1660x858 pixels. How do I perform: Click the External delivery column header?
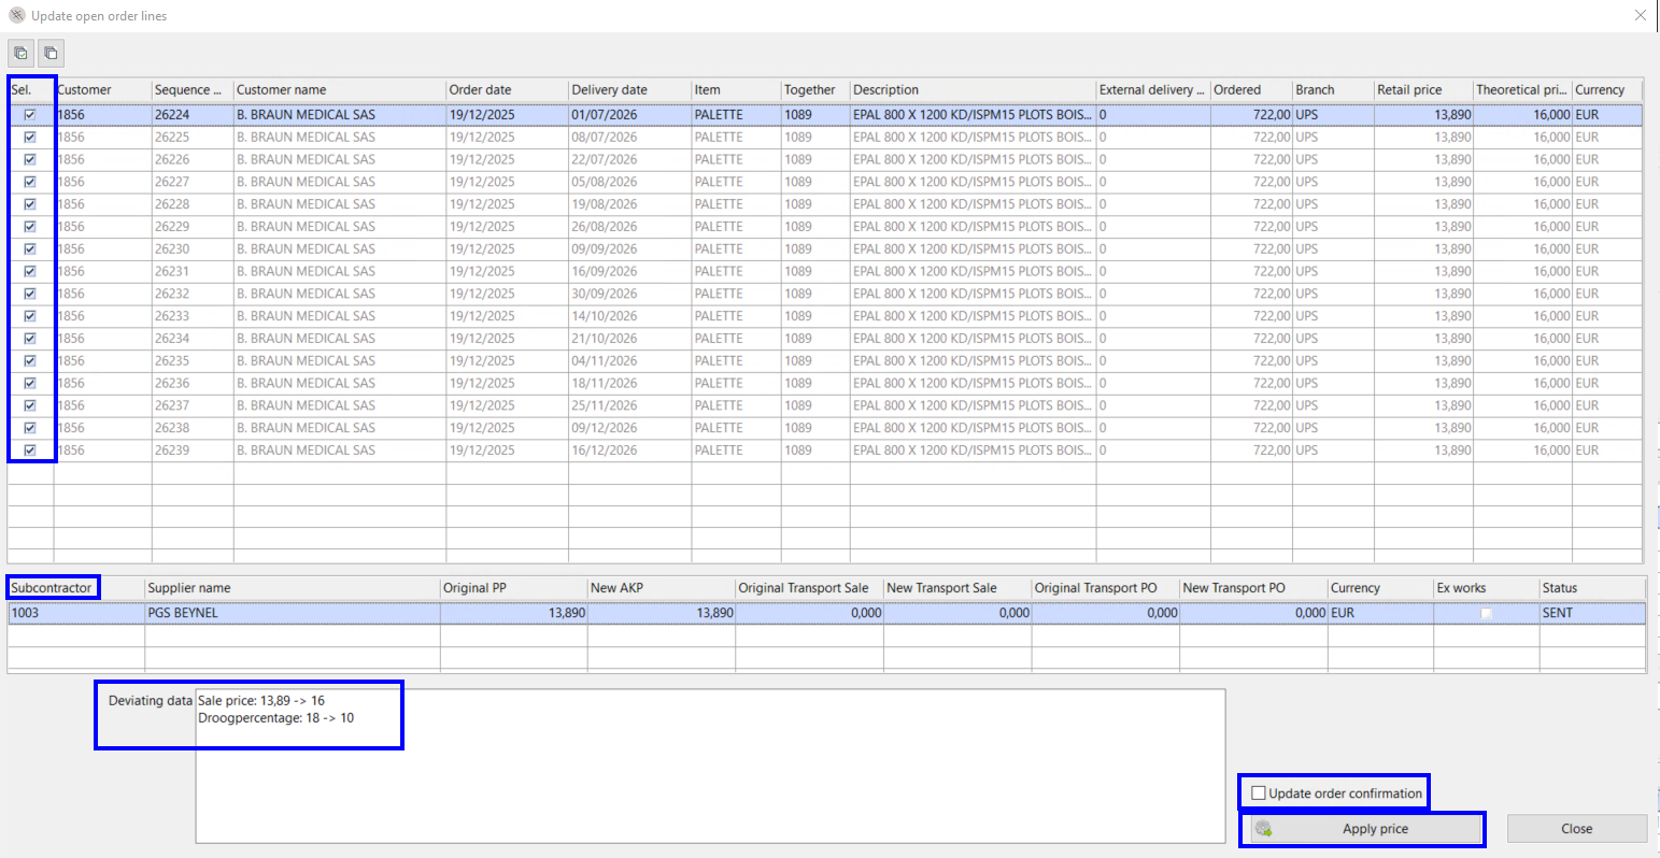(1153, 90)
